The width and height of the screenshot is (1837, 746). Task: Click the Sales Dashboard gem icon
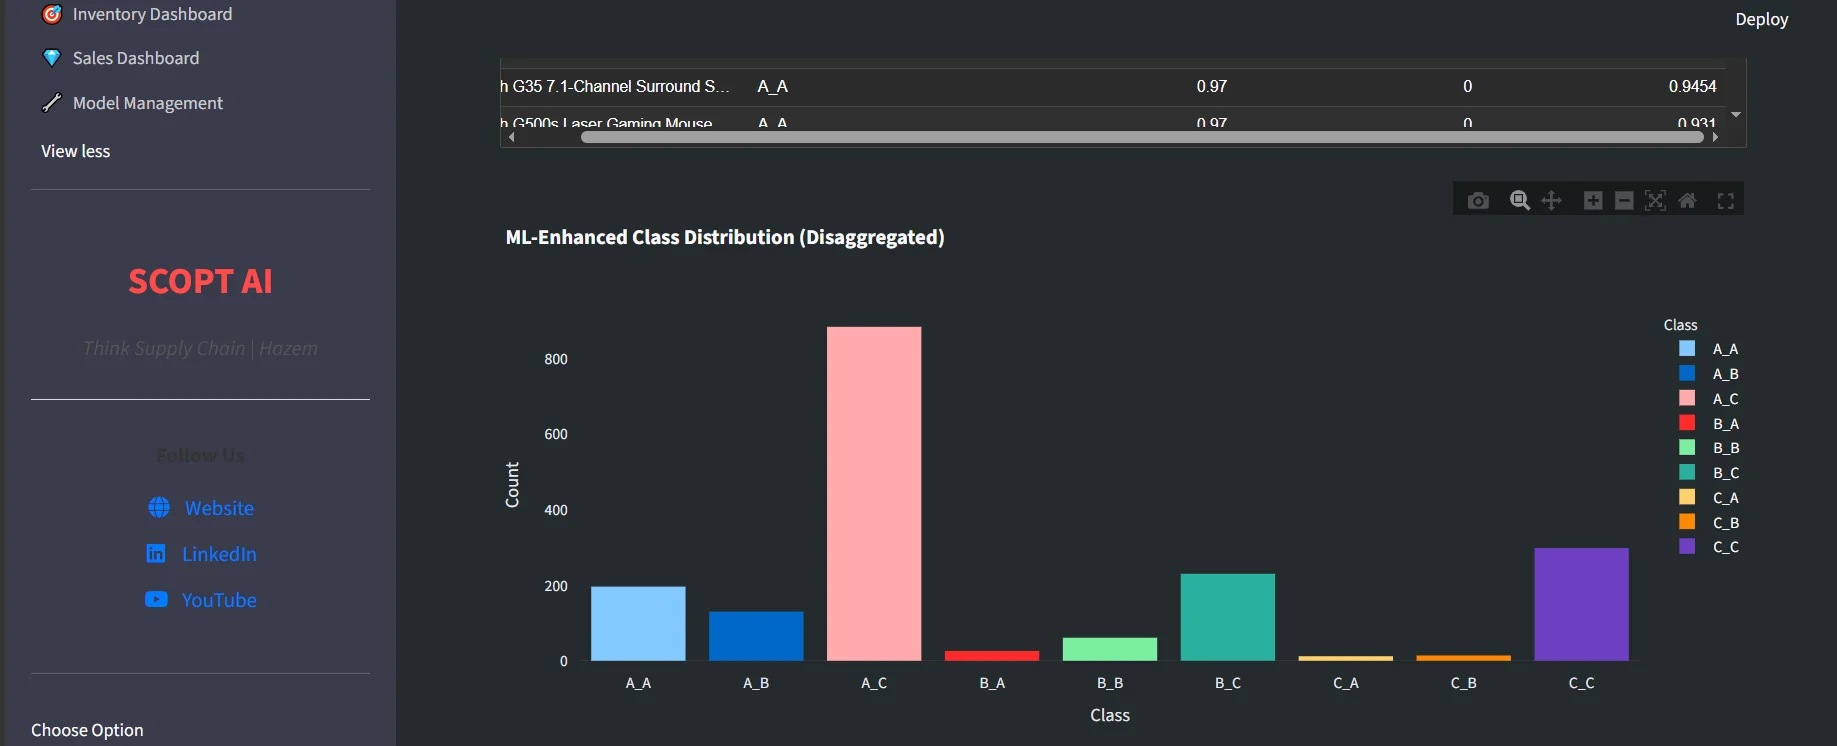click(52, 58)
